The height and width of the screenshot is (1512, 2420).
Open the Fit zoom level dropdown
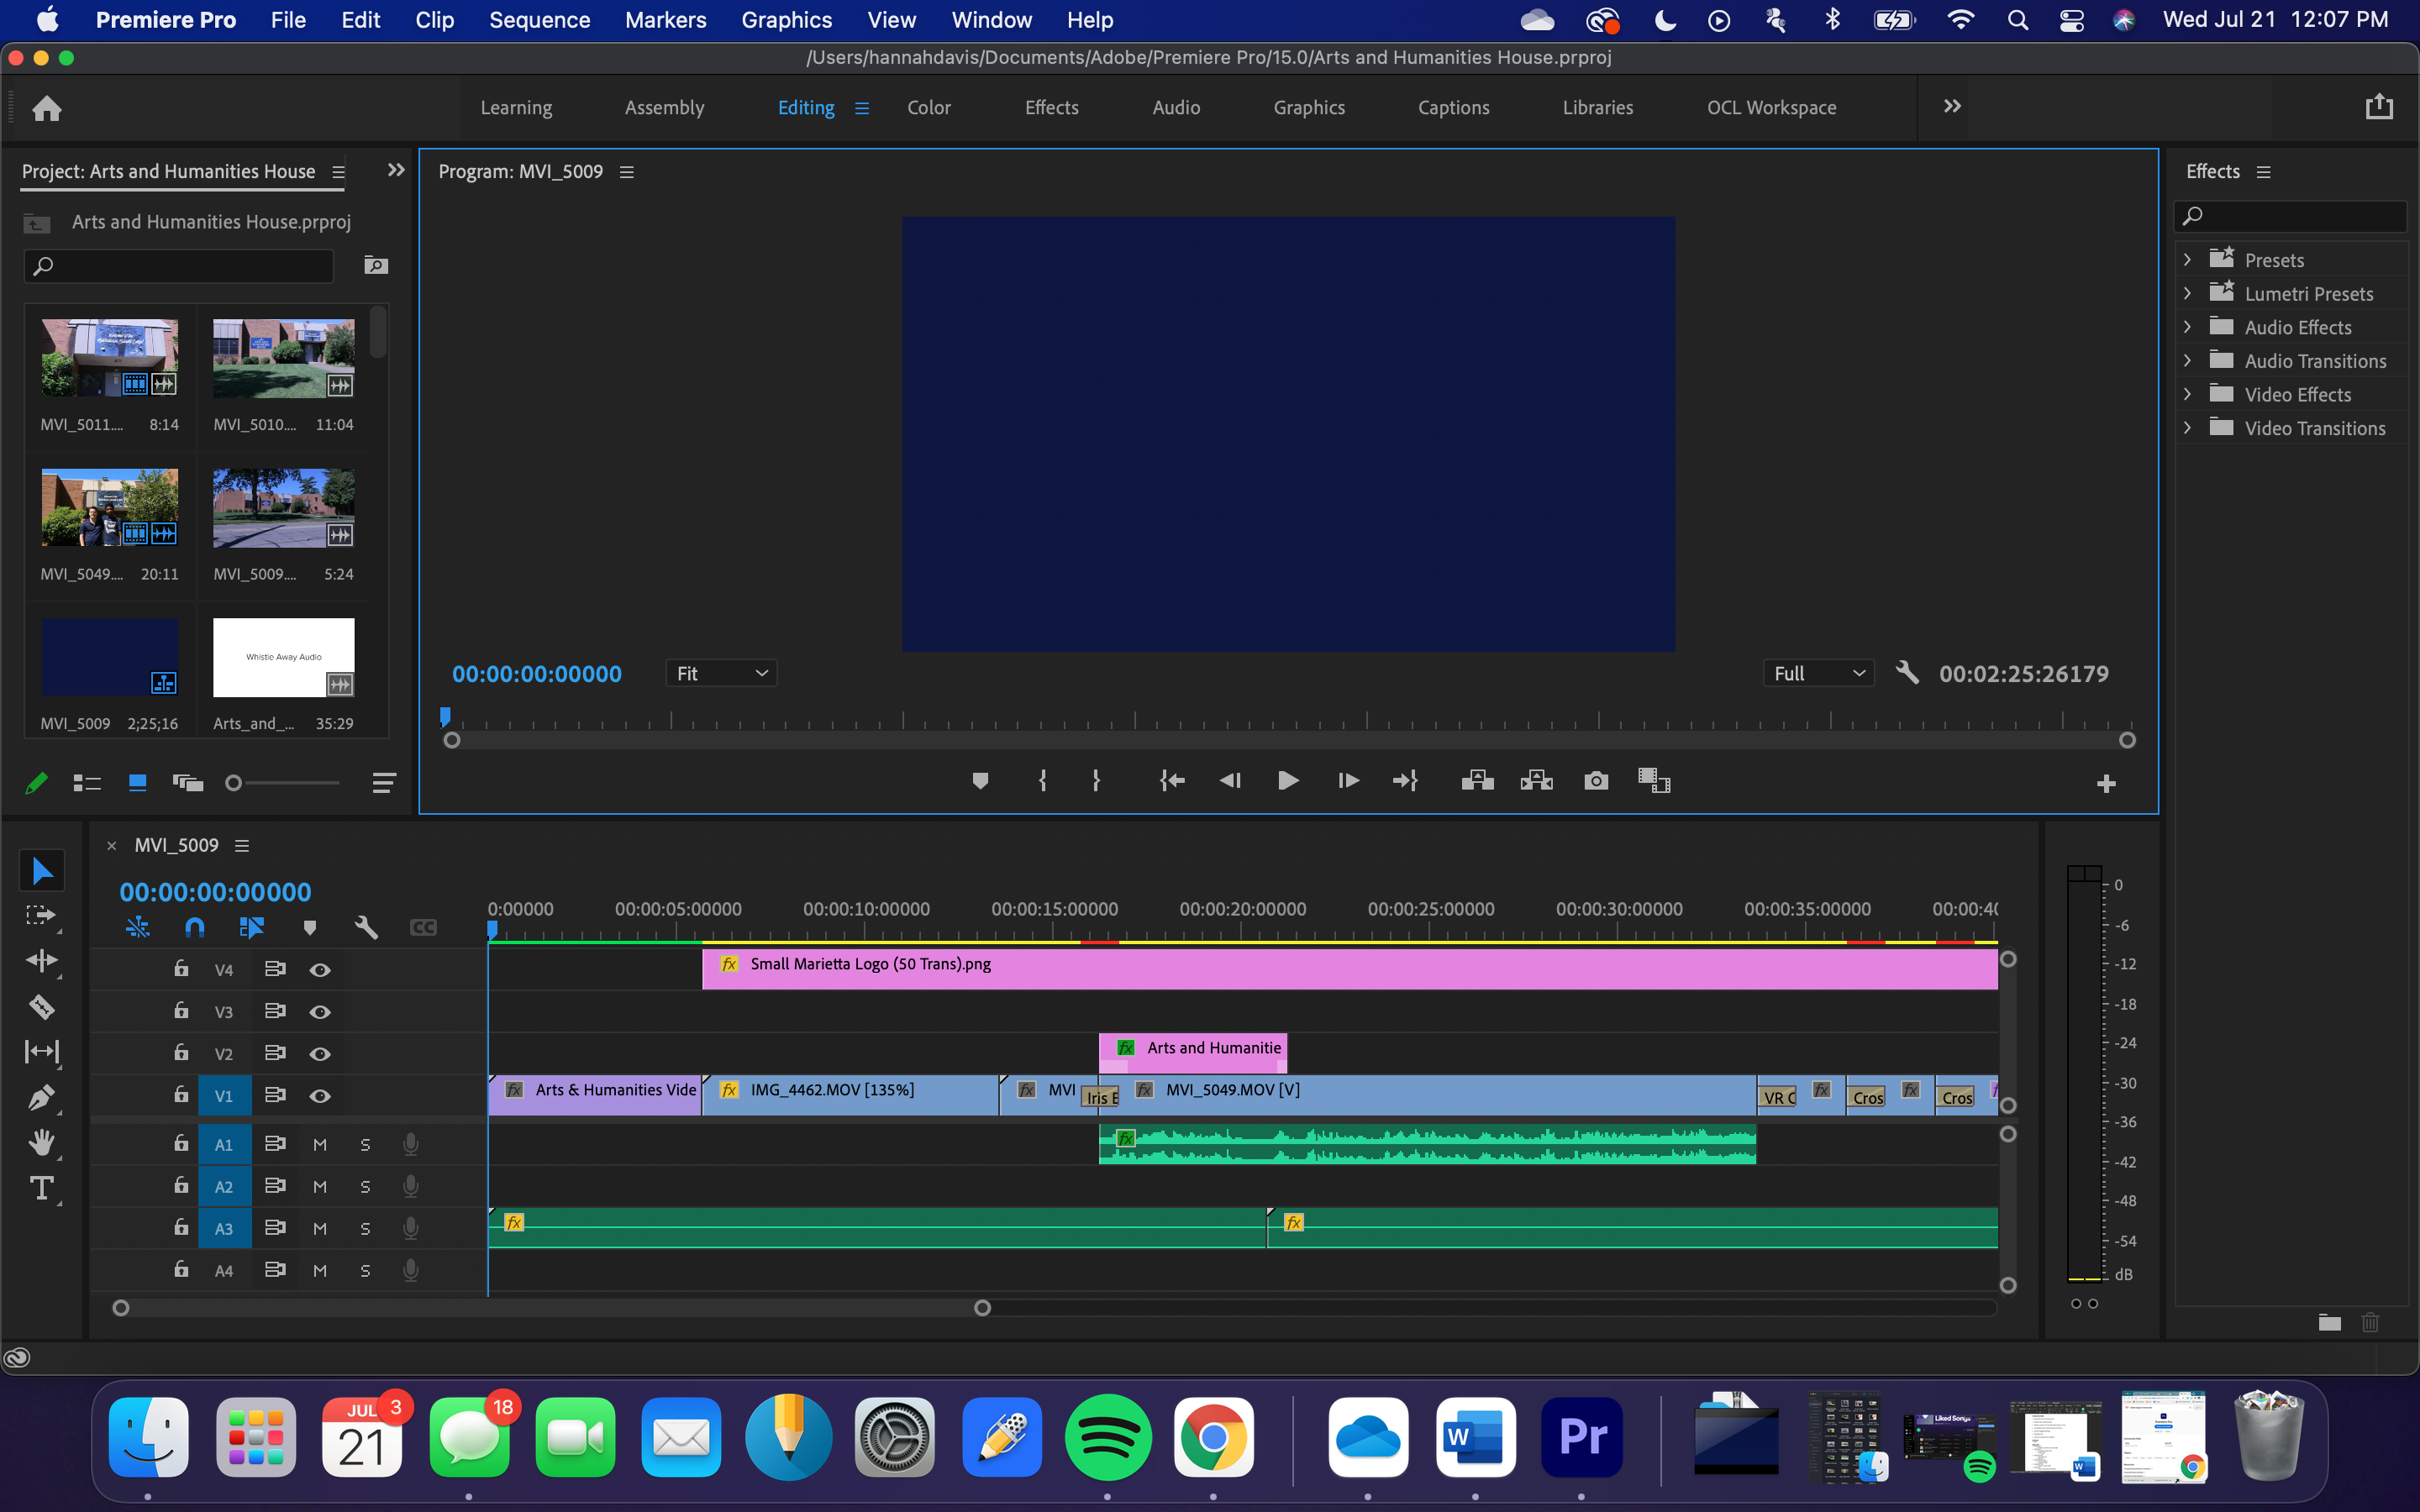(720, 673)
